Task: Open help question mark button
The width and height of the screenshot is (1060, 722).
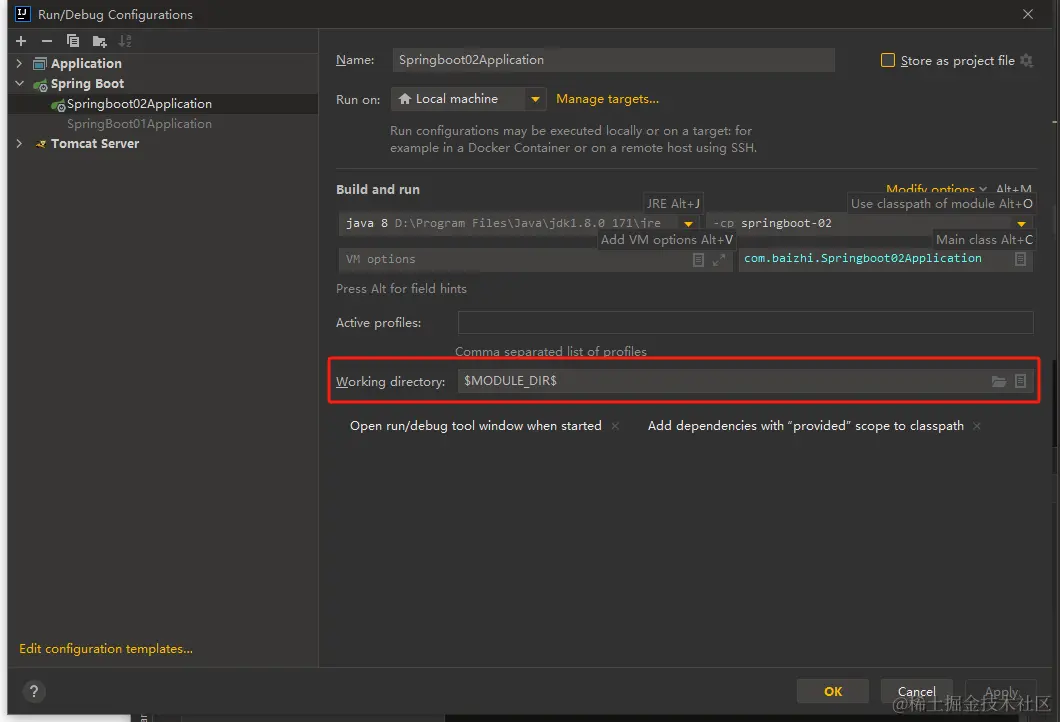Action: [34, 691]
